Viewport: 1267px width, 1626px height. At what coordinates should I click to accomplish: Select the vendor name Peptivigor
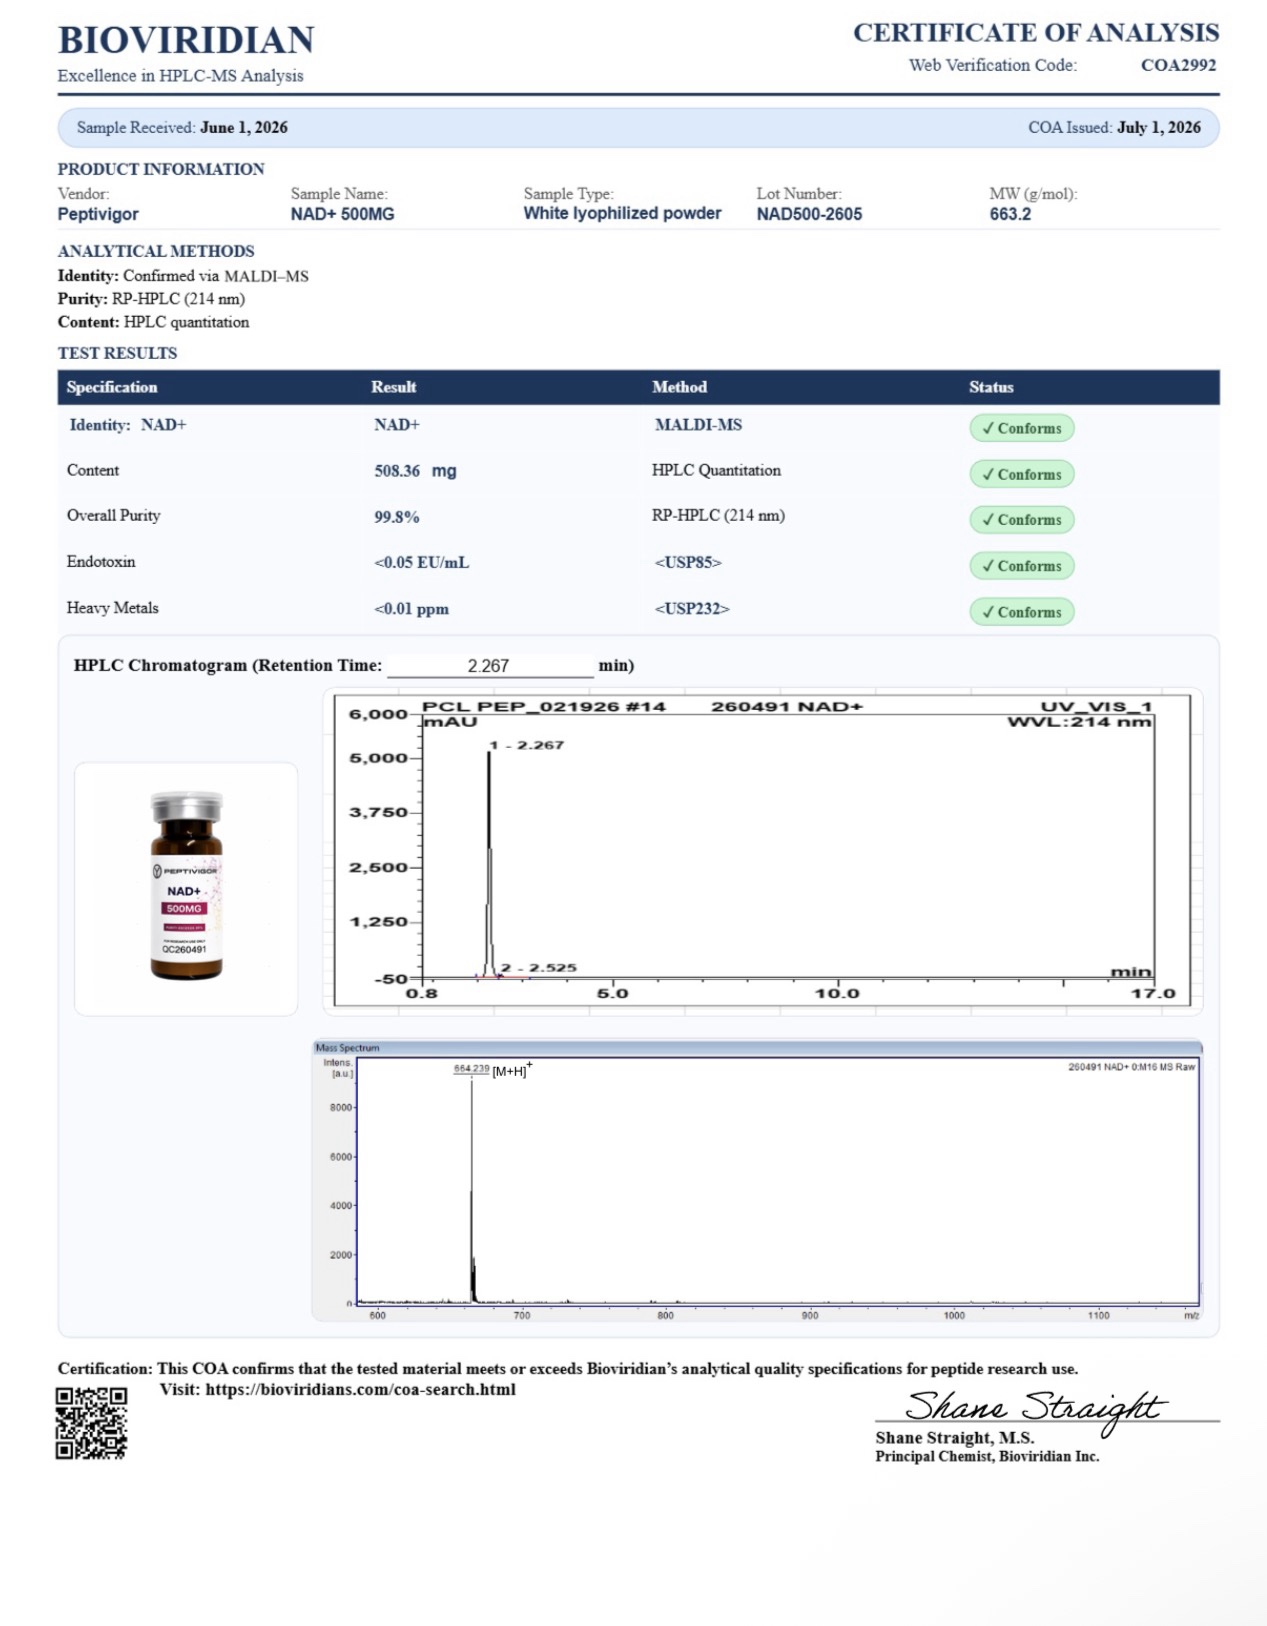pyautogui.click(x=98, y=214)
